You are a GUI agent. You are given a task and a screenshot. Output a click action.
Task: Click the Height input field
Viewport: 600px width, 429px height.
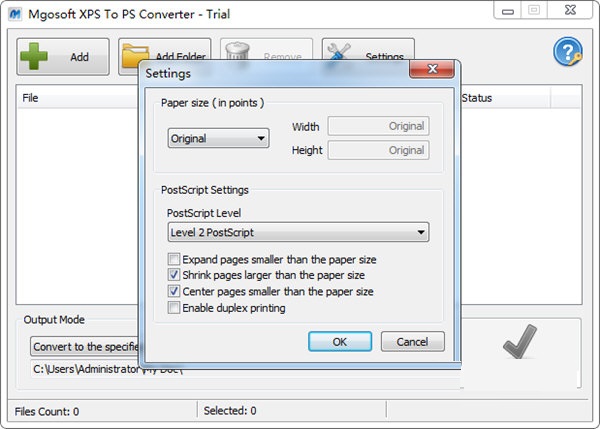coord(378,150)
